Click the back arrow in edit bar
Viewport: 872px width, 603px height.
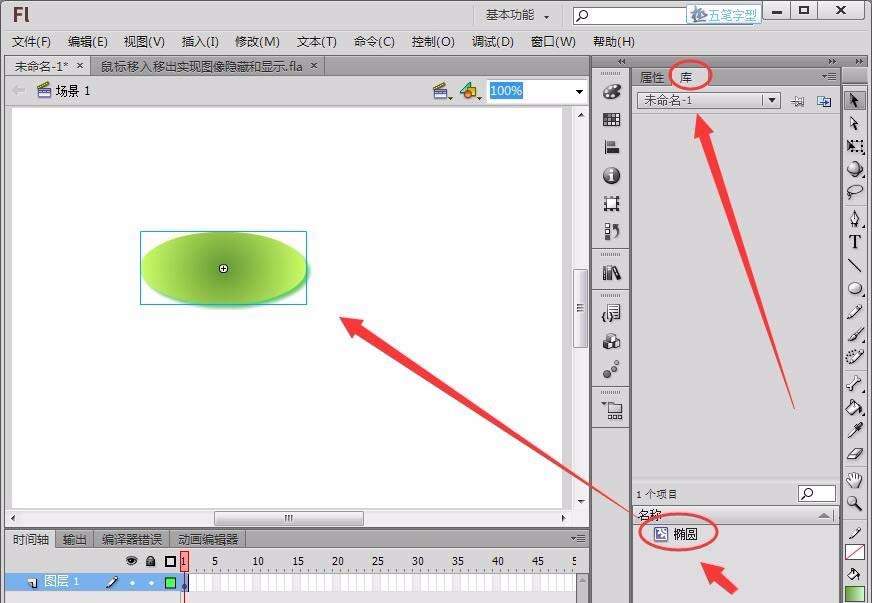click(18, 90)
